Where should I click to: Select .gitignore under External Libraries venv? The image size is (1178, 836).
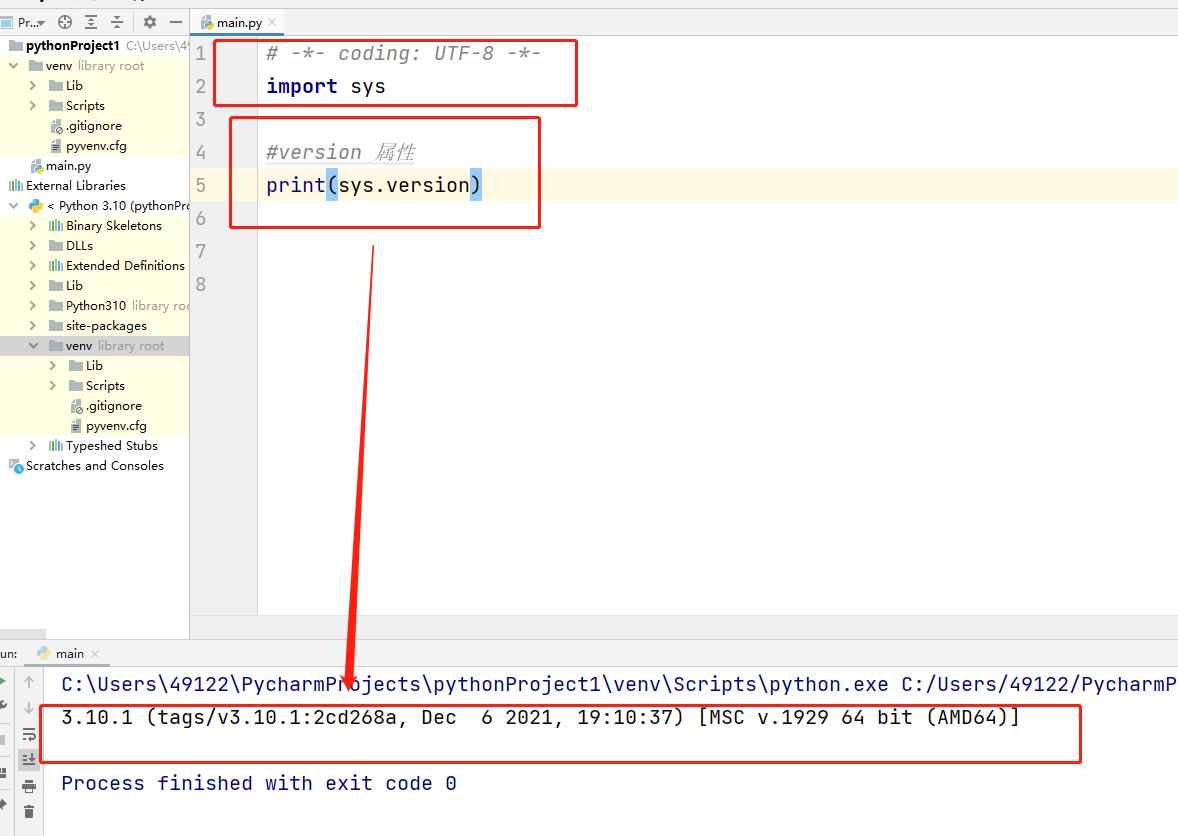coord(113,406)
